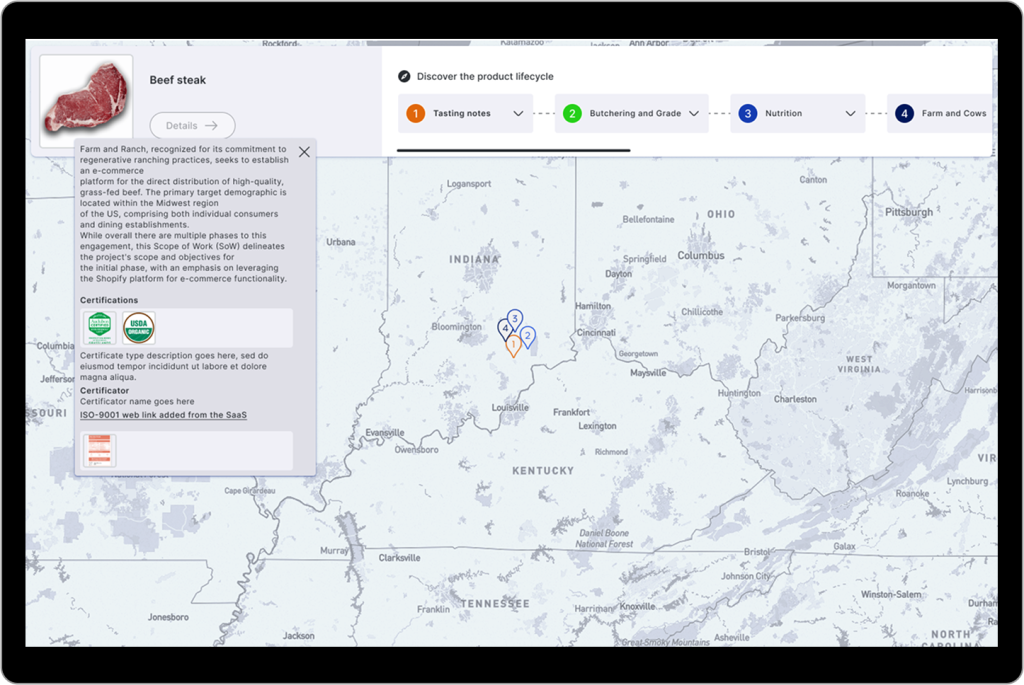Viewport: 1024px width, 685px height.
Task: Click the Lexington label on the map
Action: point(597,426)
